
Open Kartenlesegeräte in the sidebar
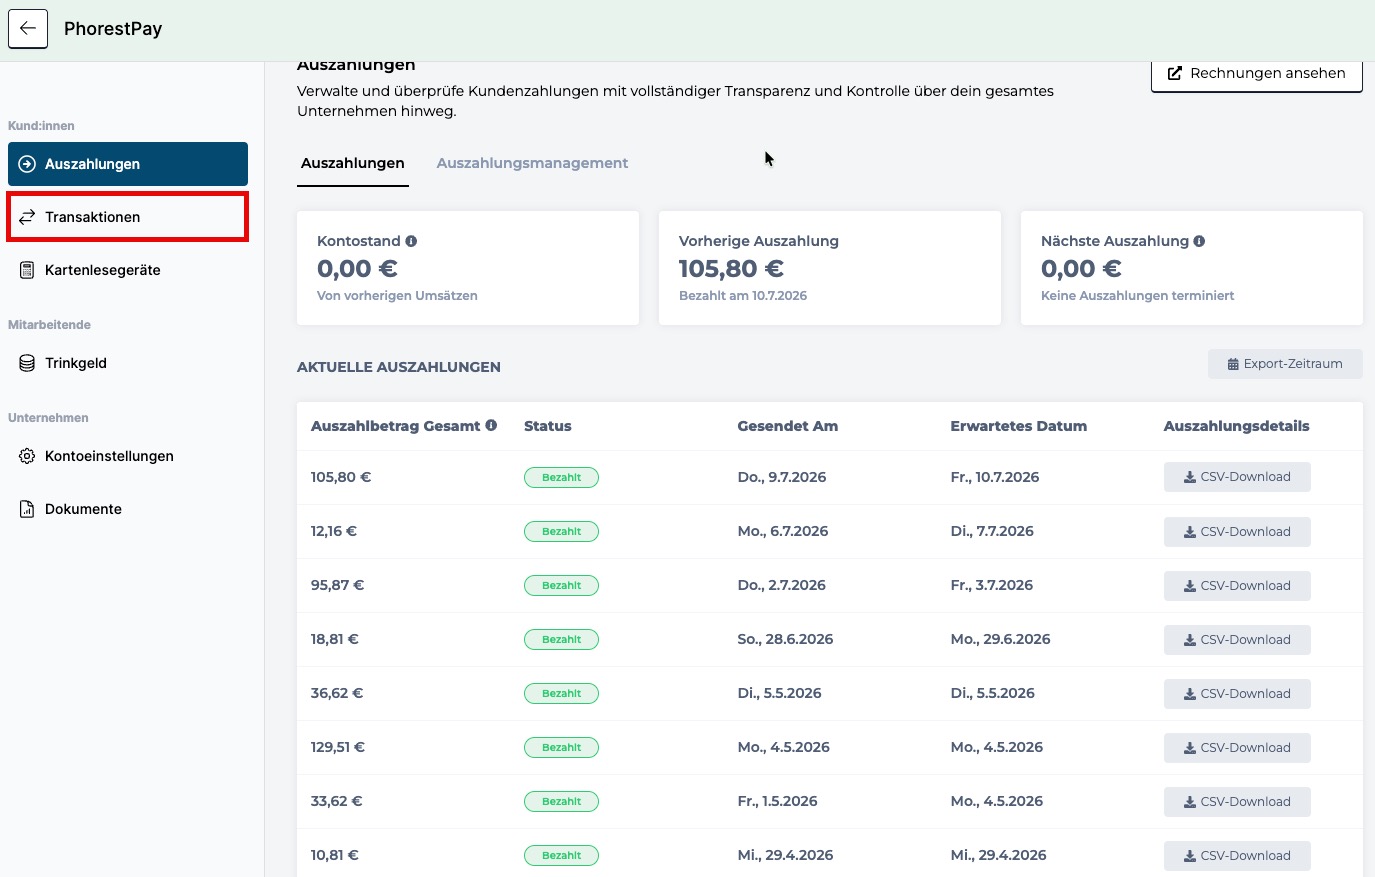[x=128, y=270]
